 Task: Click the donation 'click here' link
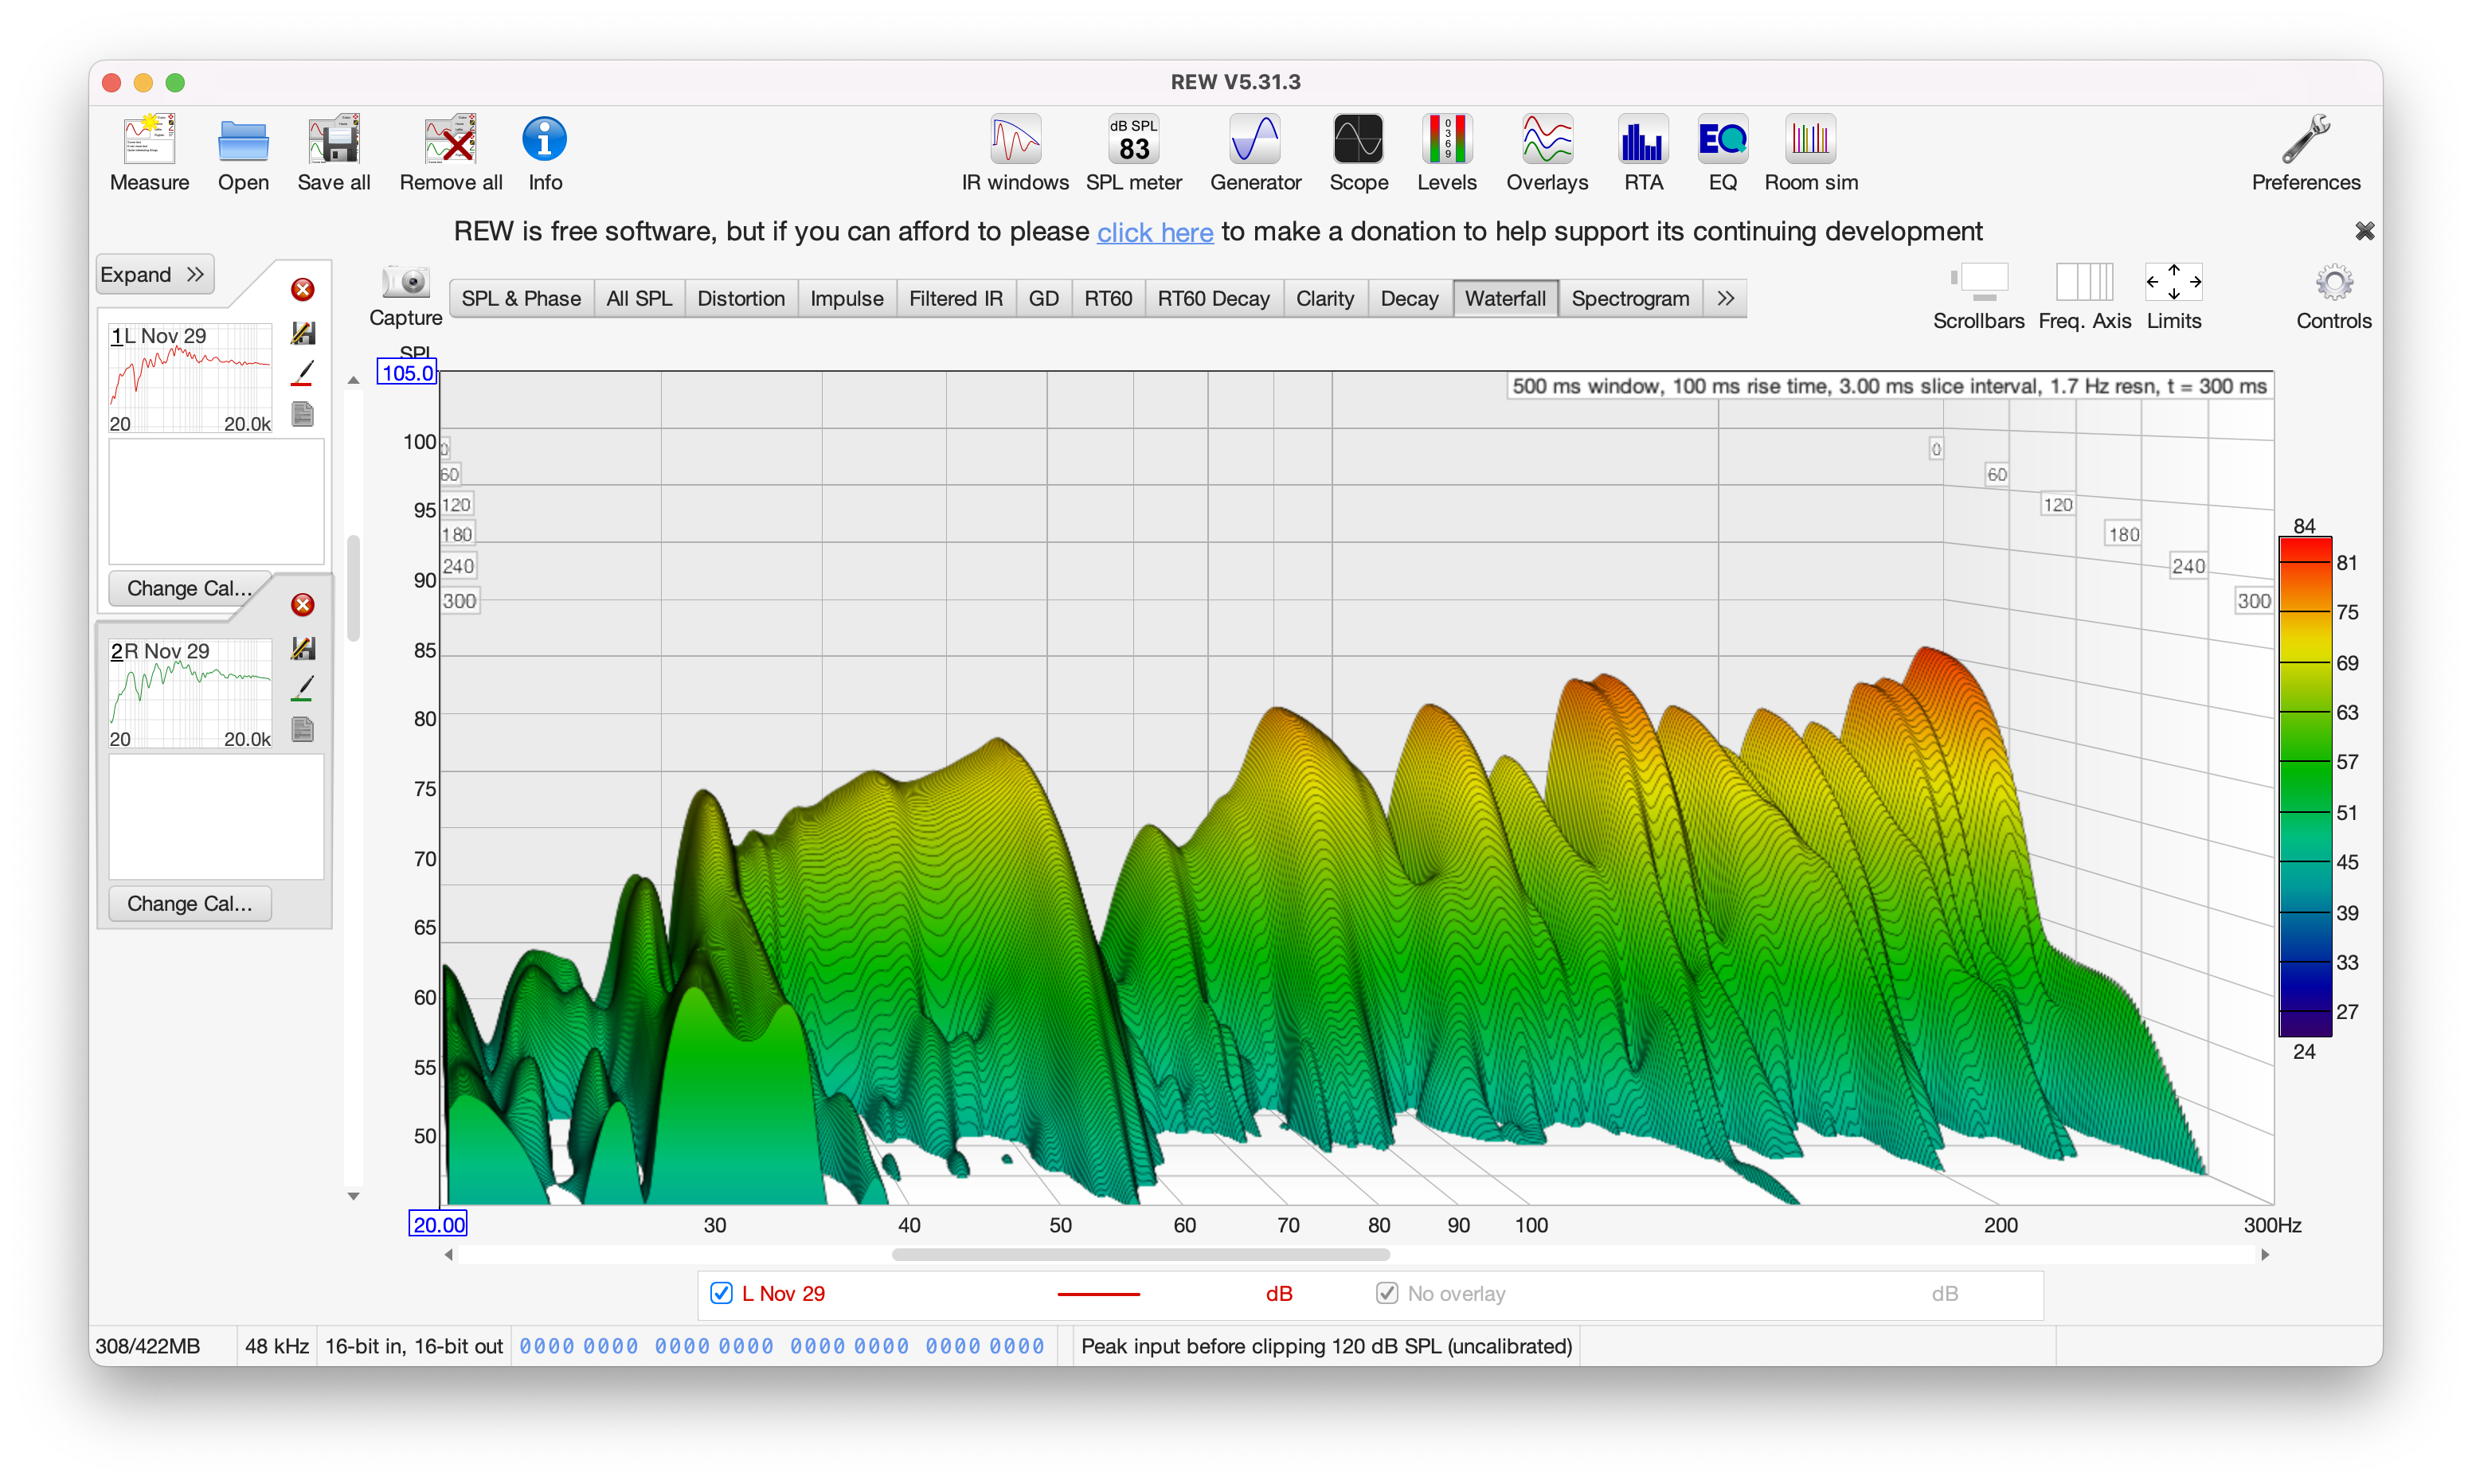pos(1155,232)
